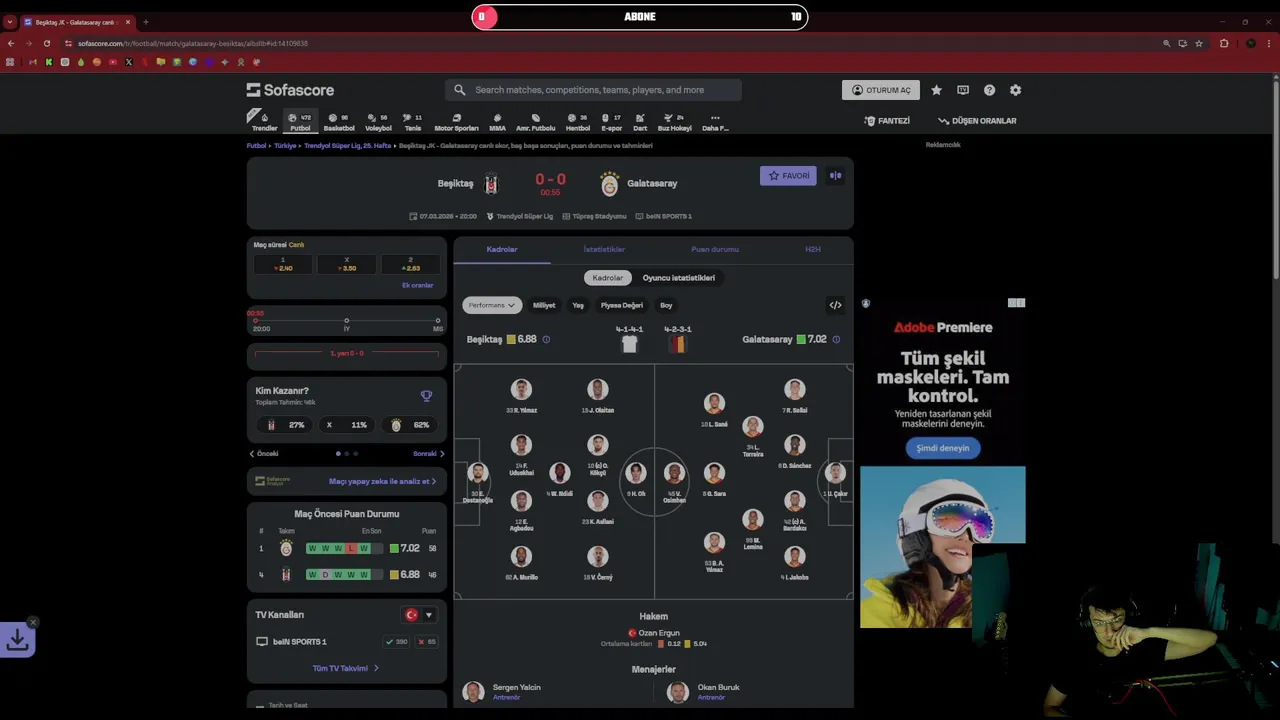The image size is (1280, 720).
Task: Open Ek oranlar link
Action: (x=417, y=285)
